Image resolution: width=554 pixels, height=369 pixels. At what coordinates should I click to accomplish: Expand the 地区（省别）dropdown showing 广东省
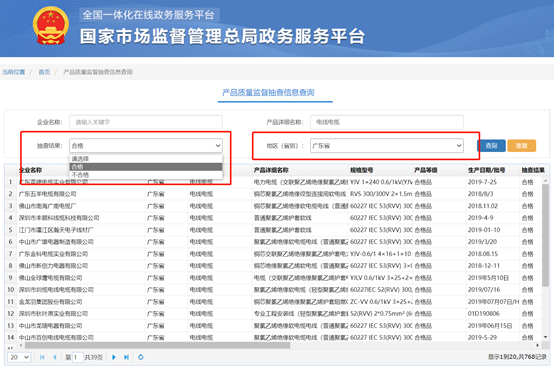click(387, 146)
